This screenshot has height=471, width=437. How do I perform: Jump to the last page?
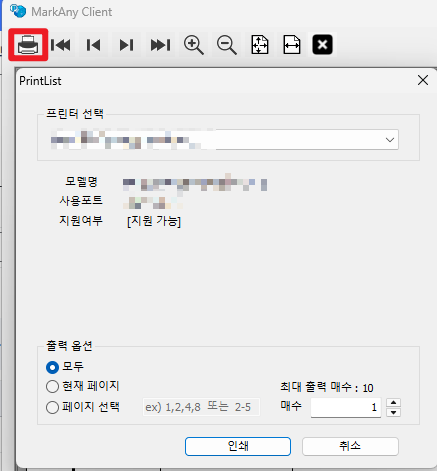pyautogui.click(x=160, y=45)
